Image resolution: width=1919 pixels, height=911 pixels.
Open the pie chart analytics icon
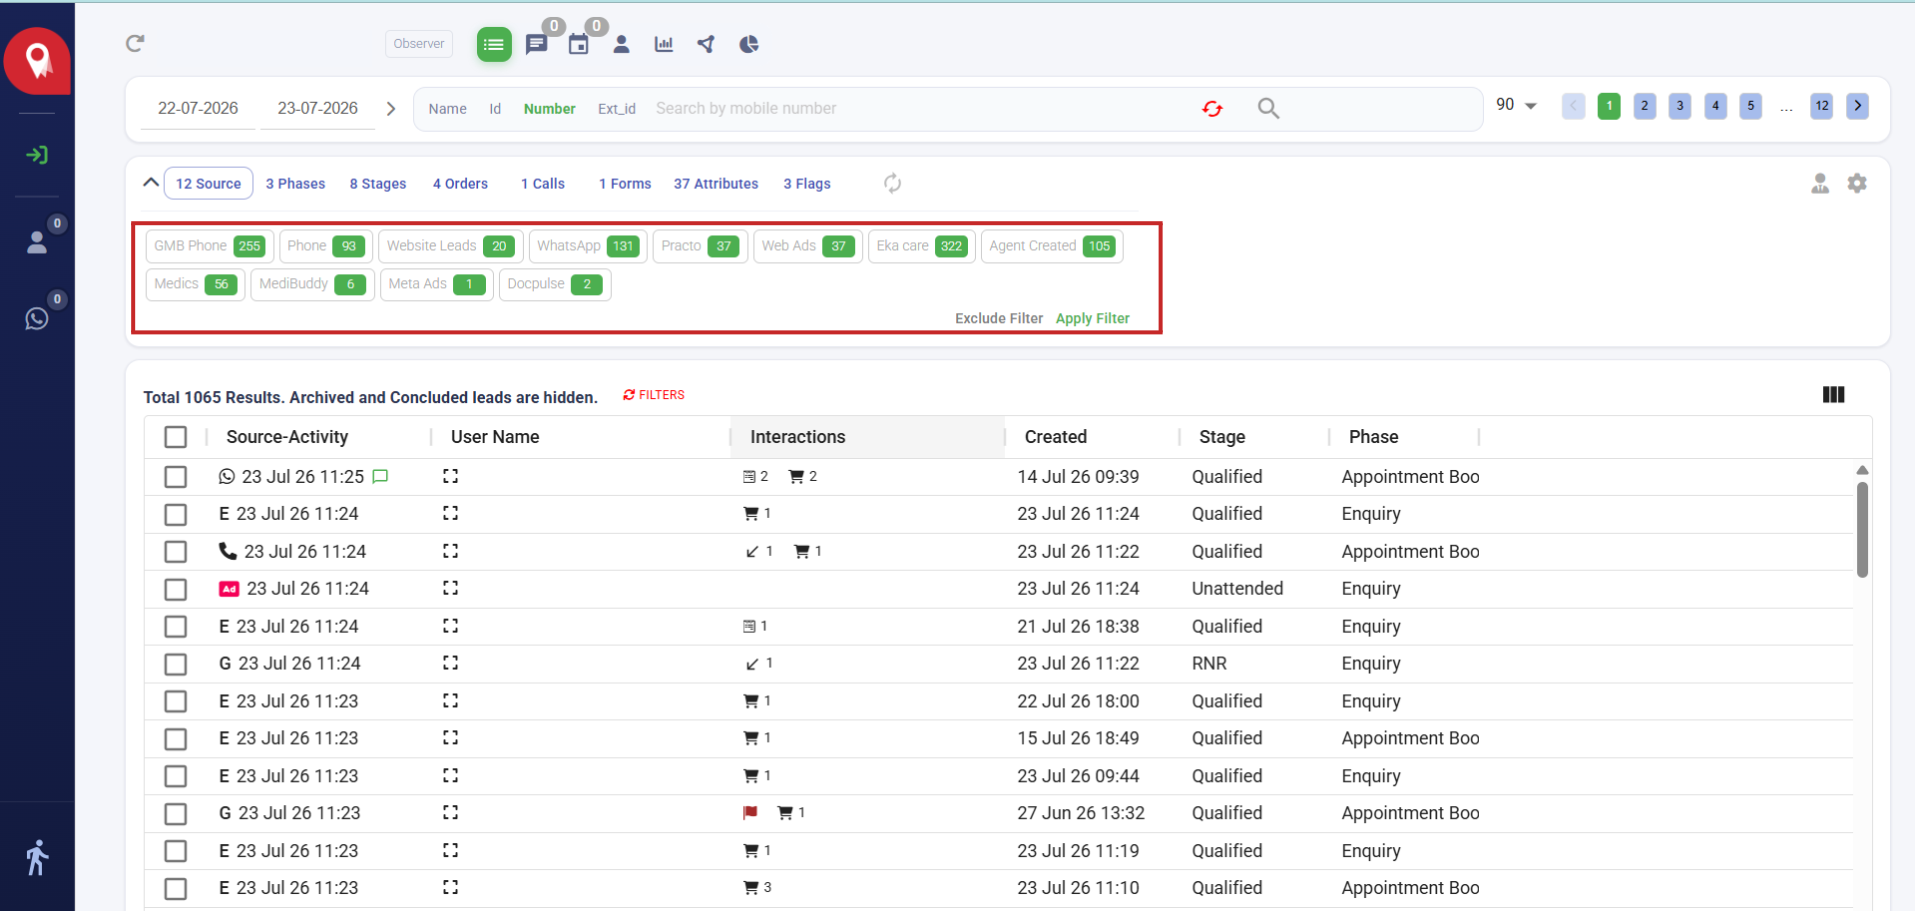749,44
